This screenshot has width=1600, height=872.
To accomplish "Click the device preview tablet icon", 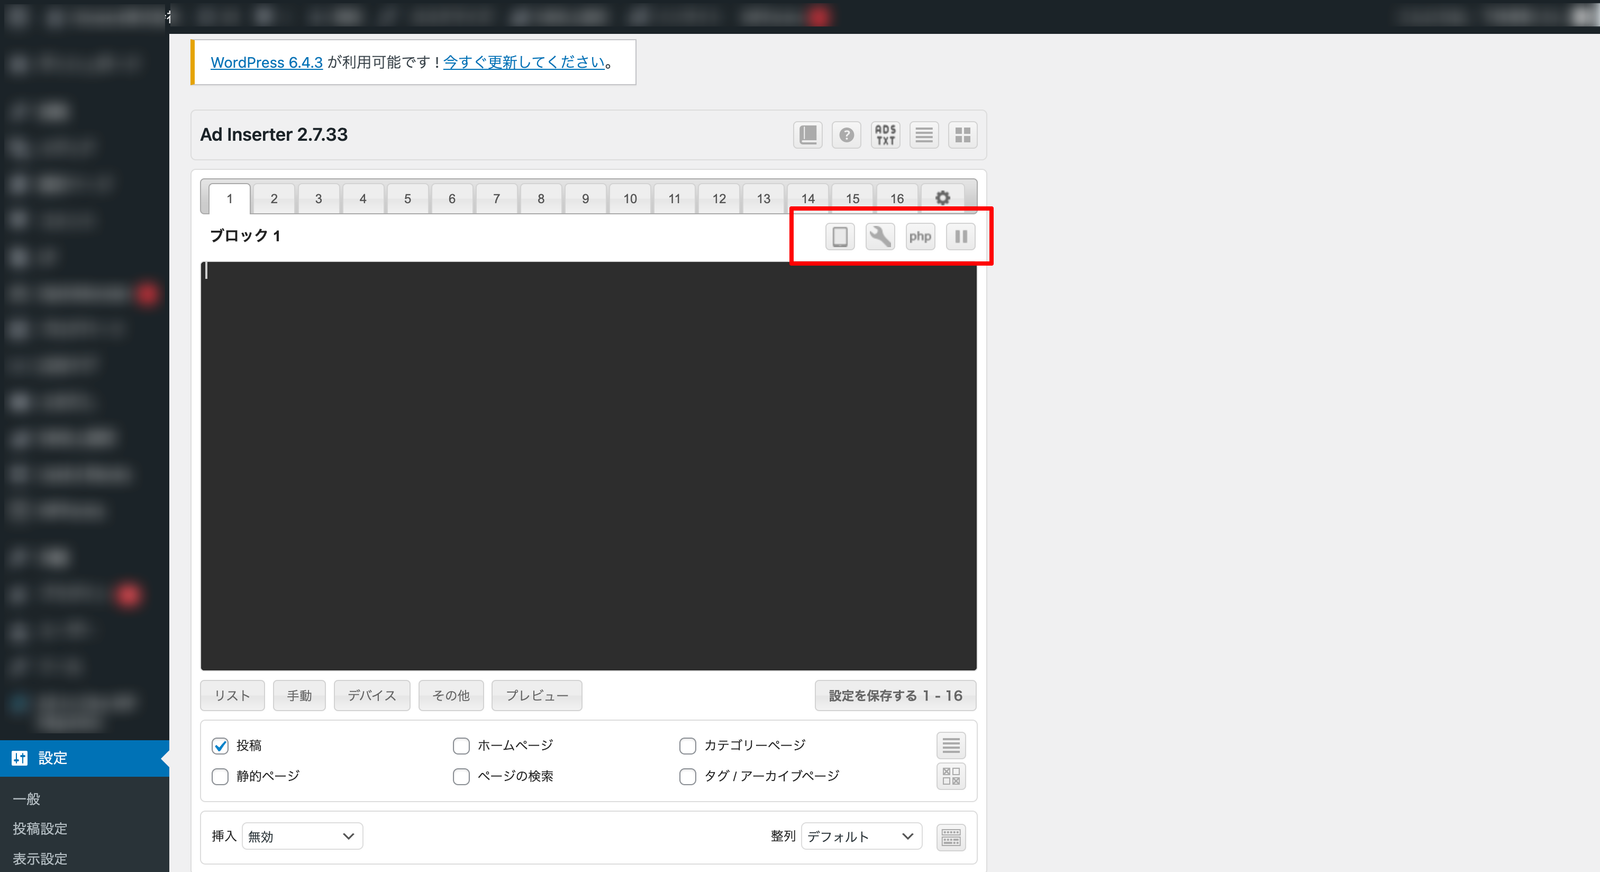I will 840,237.
